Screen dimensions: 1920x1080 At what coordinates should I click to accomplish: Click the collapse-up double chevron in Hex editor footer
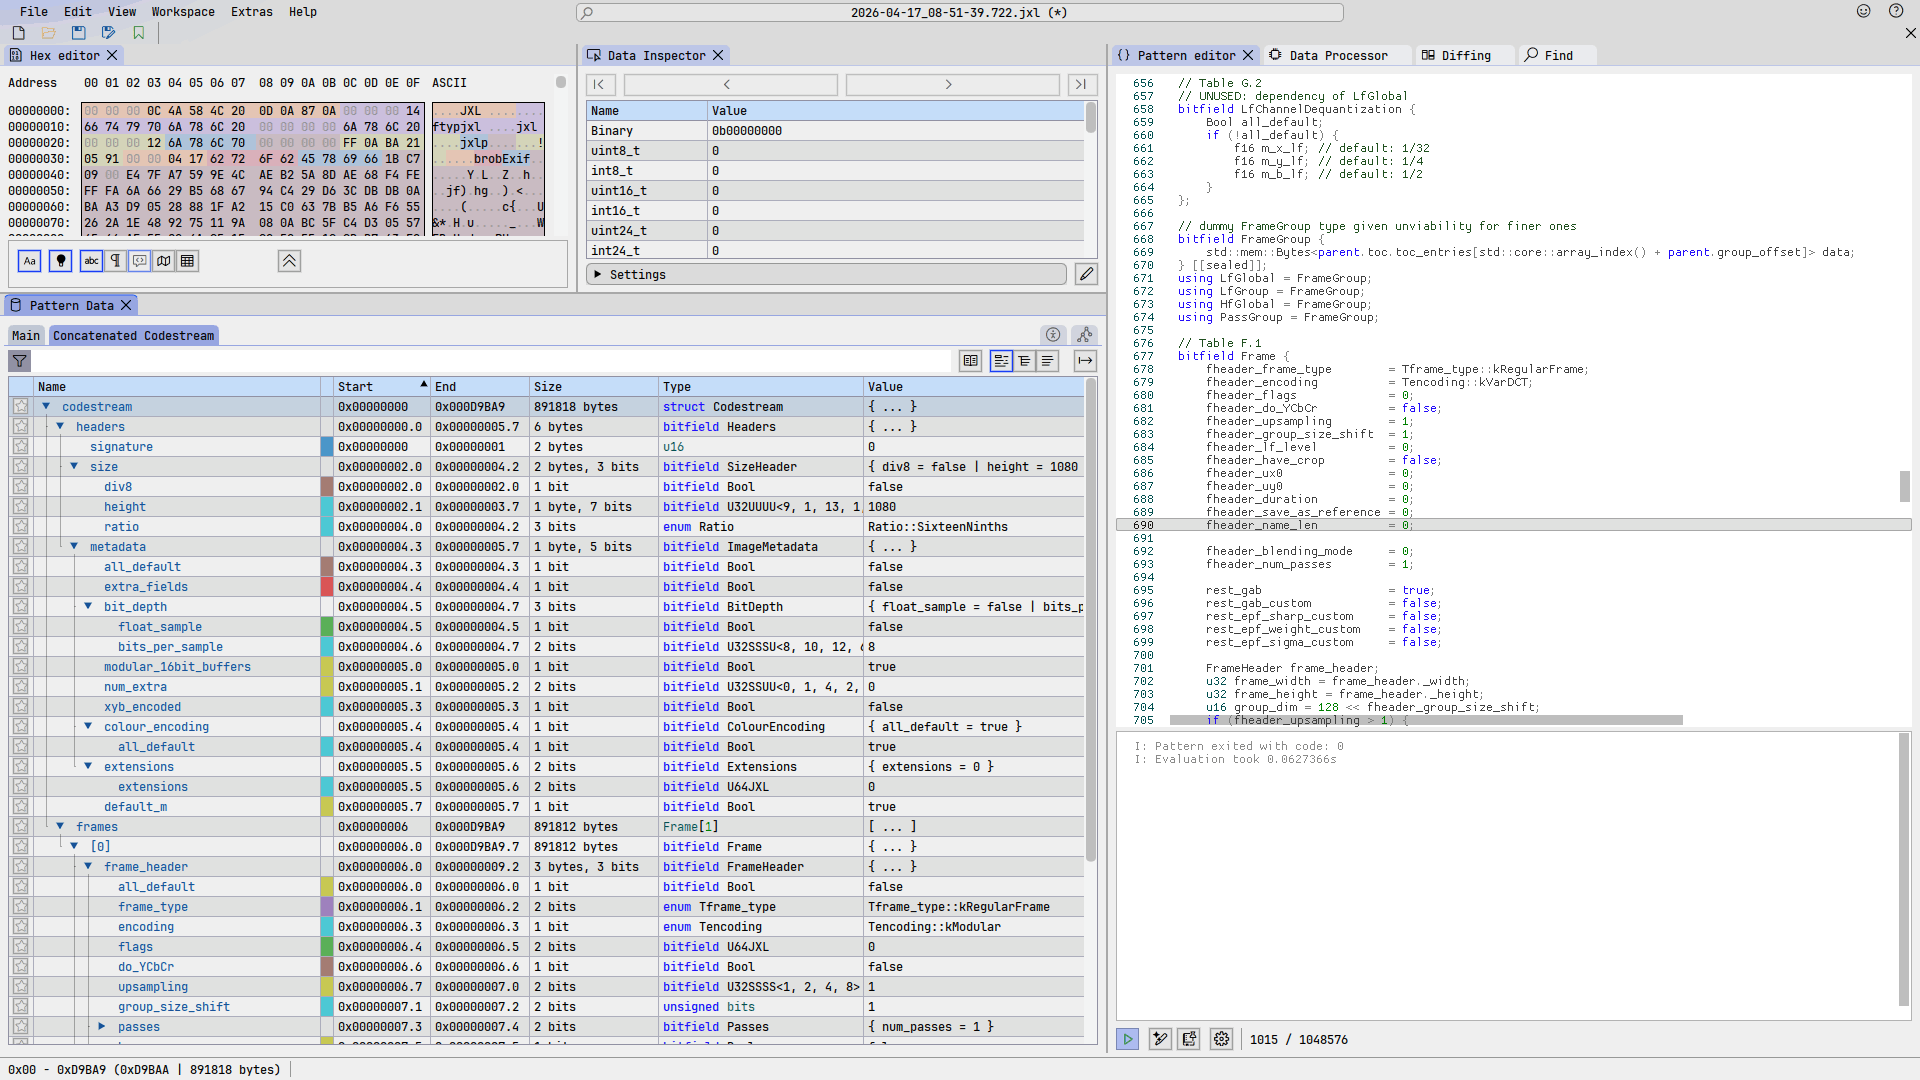tap(289, 261)
